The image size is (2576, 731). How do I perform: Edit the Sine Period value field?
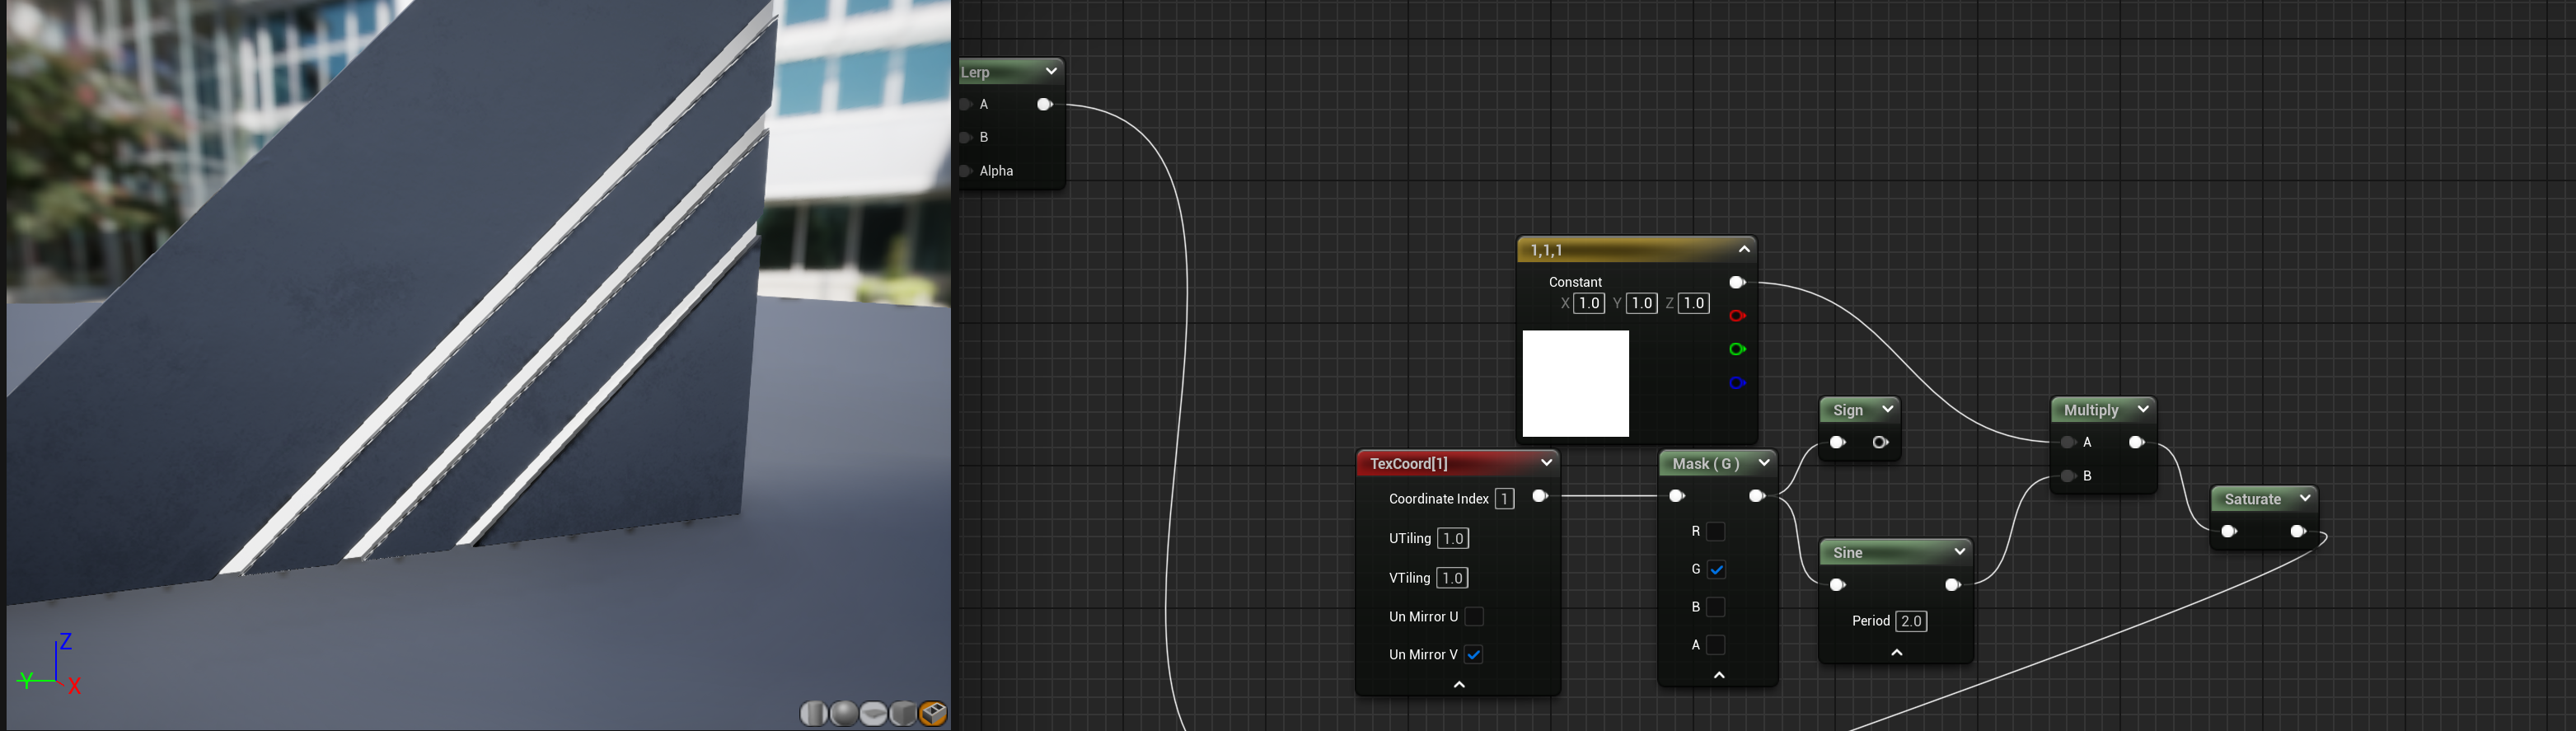[x=1911, y=621]
